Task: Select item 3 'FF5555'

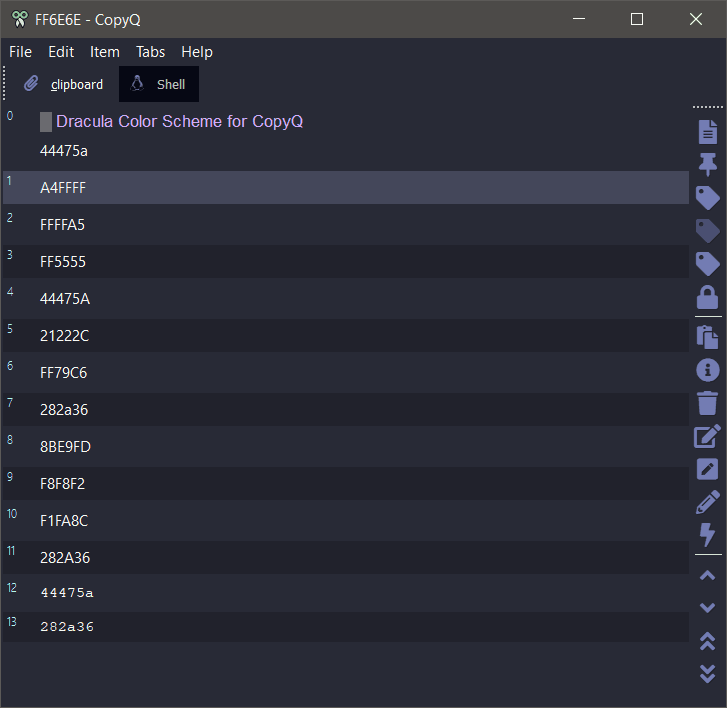Action: click(x=346, y=262)
